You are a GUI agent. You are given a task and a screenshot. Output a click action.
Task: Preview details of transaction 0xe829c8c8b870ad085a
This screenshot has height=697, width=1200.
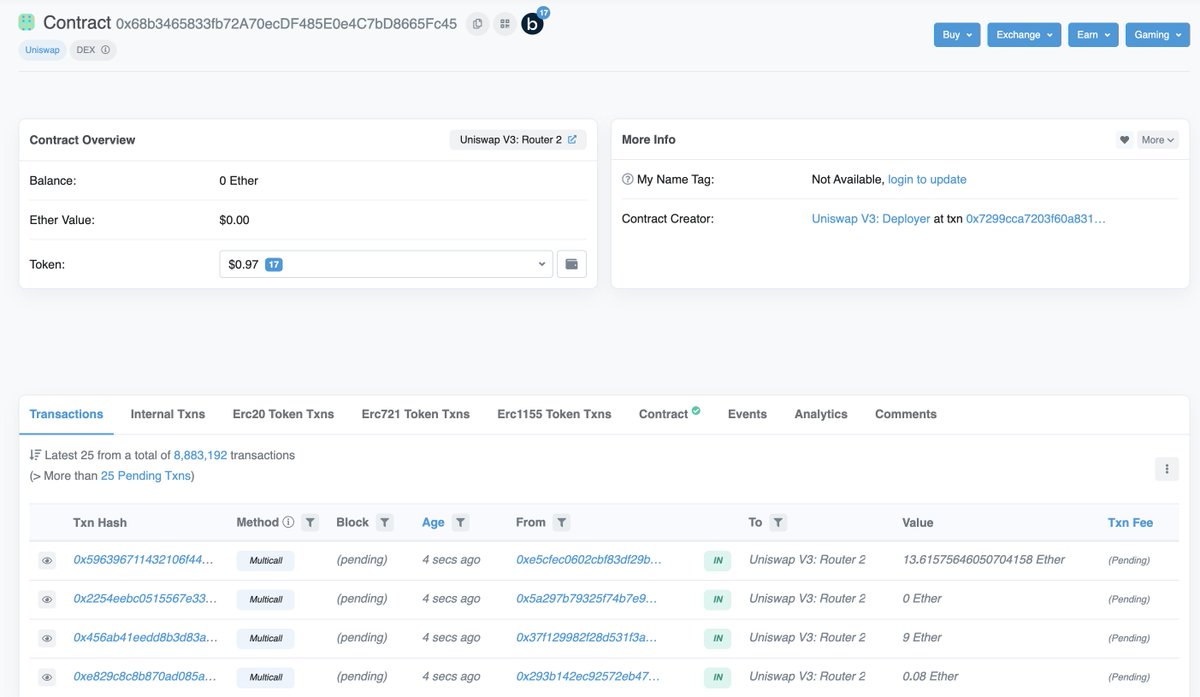click(47, 678)
